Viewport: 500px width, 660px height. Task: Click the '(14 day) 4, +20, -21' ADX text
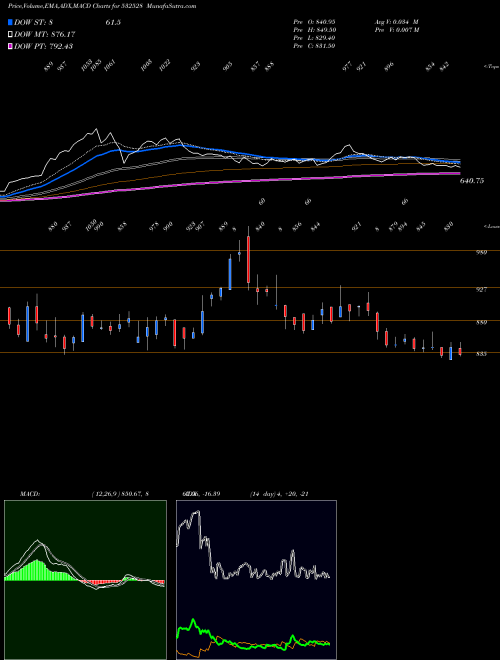click(x=279, y=494)
